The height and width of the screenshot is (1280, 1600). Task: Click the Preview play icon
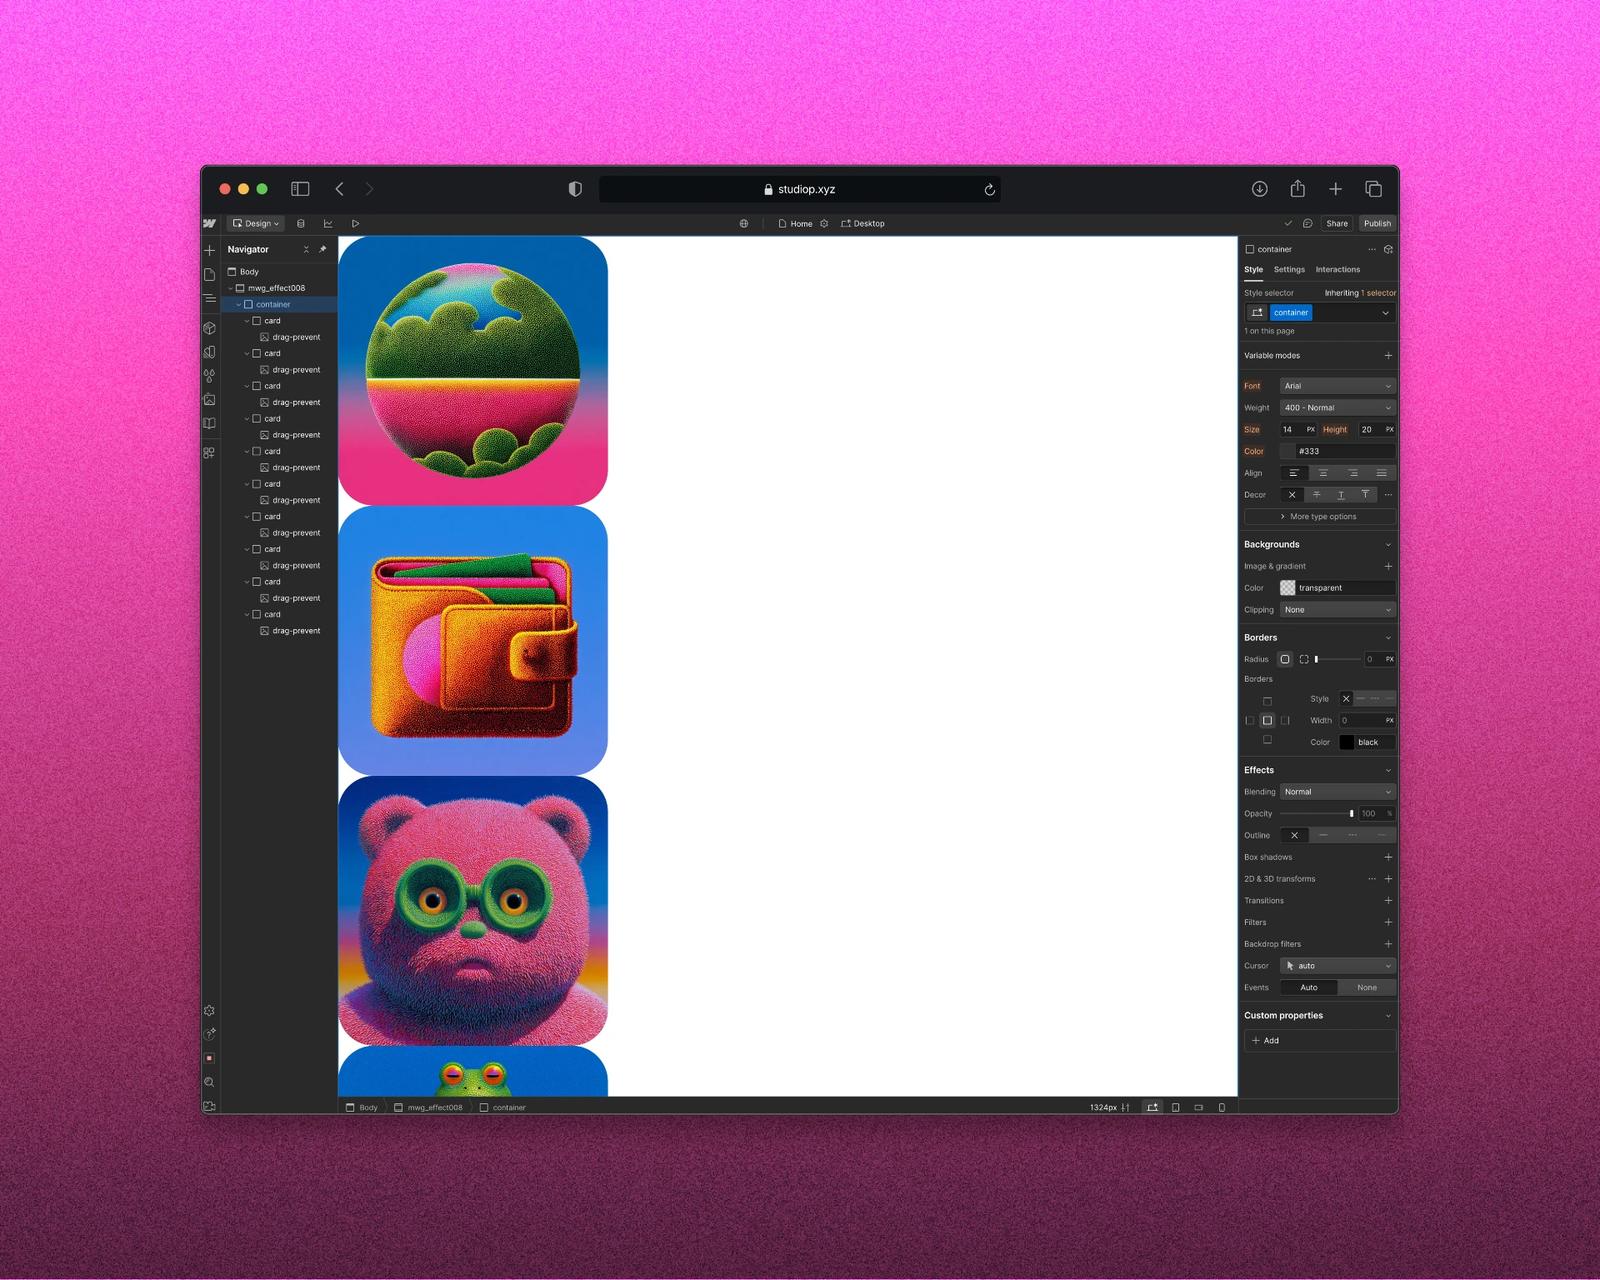(x=355, y=223)
